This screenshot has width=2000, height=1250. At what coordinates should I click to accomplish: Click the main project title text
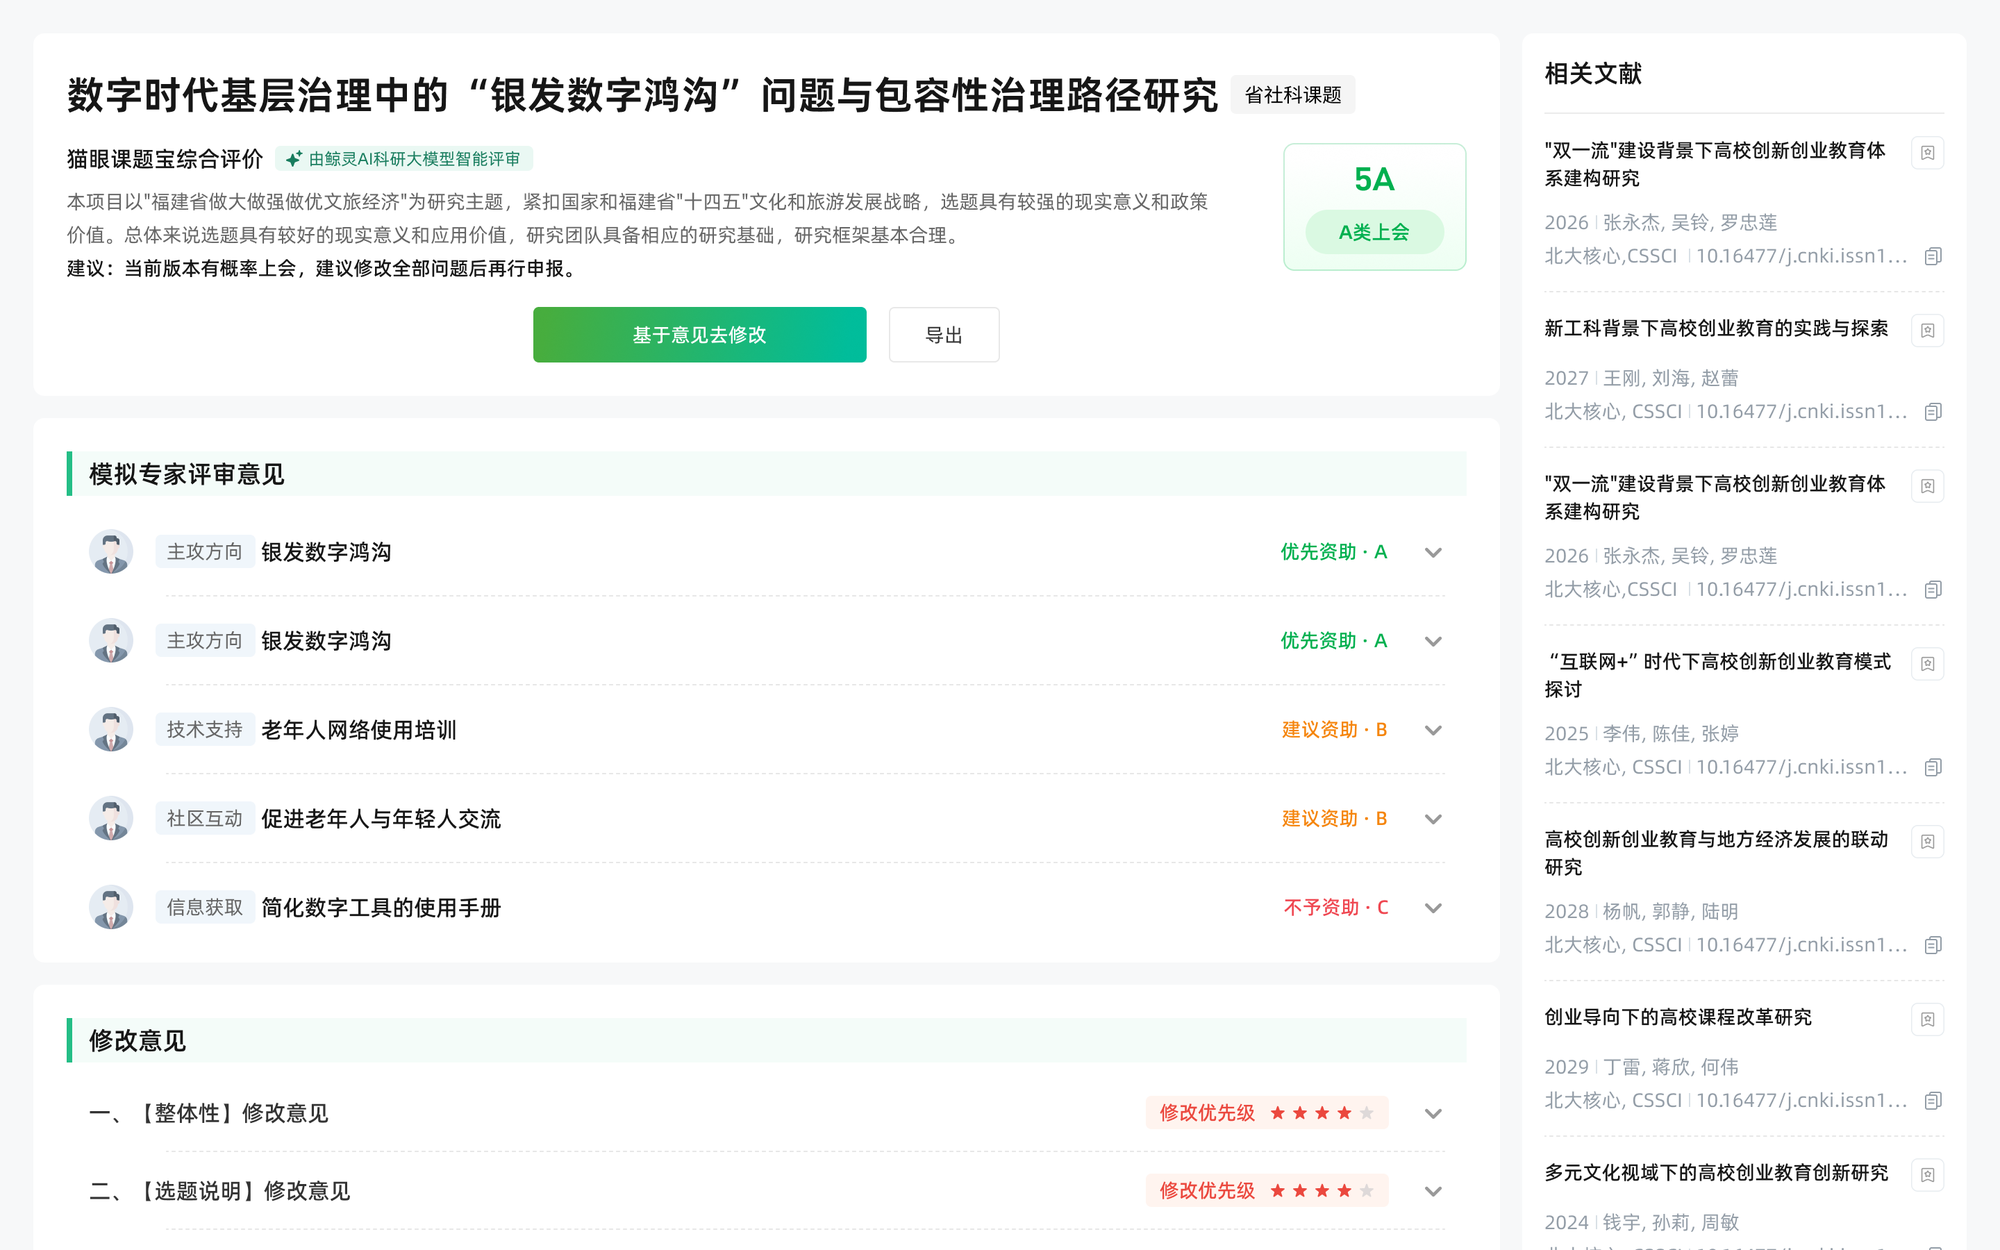click(642, 95)
